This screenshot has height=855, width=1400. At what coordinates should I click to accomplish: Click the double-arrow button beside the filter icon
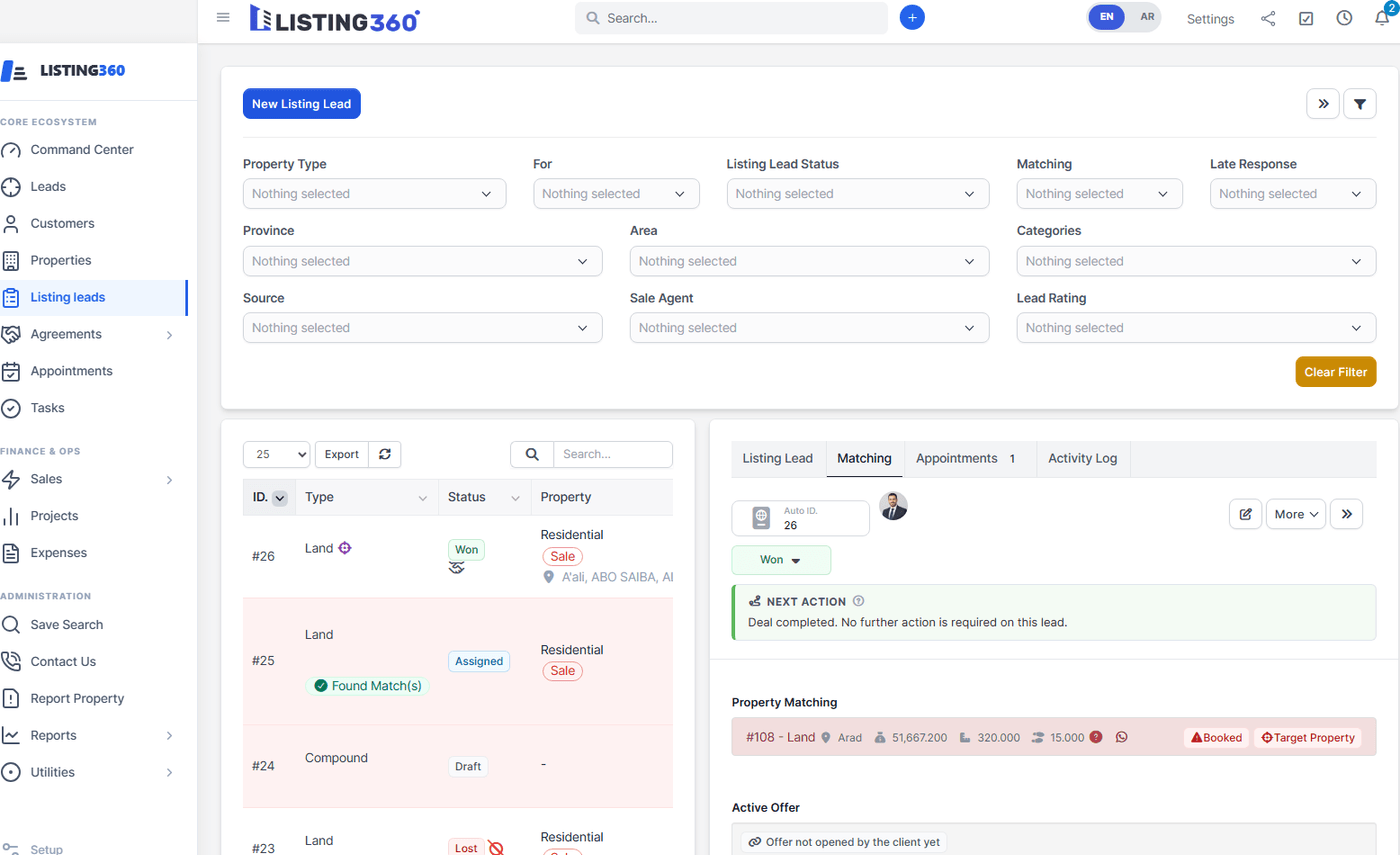1323,103
